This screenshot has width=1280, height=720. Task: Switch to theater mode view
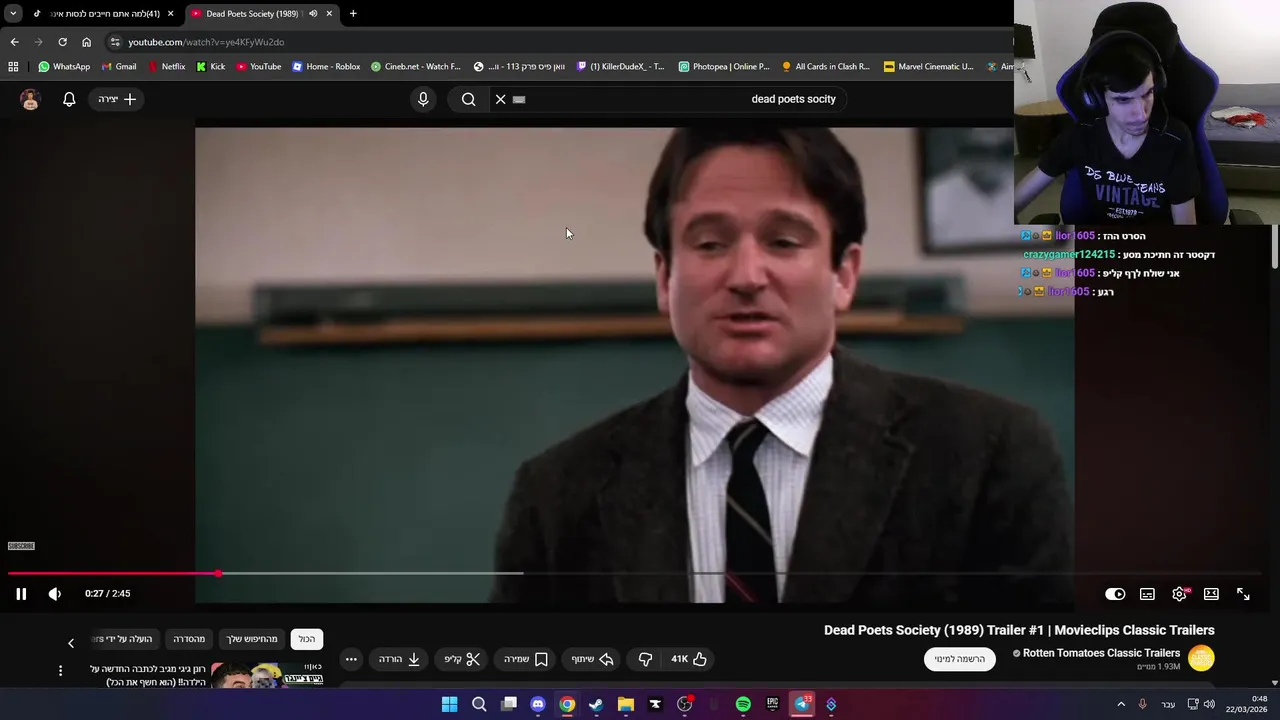pos(1211,594)
